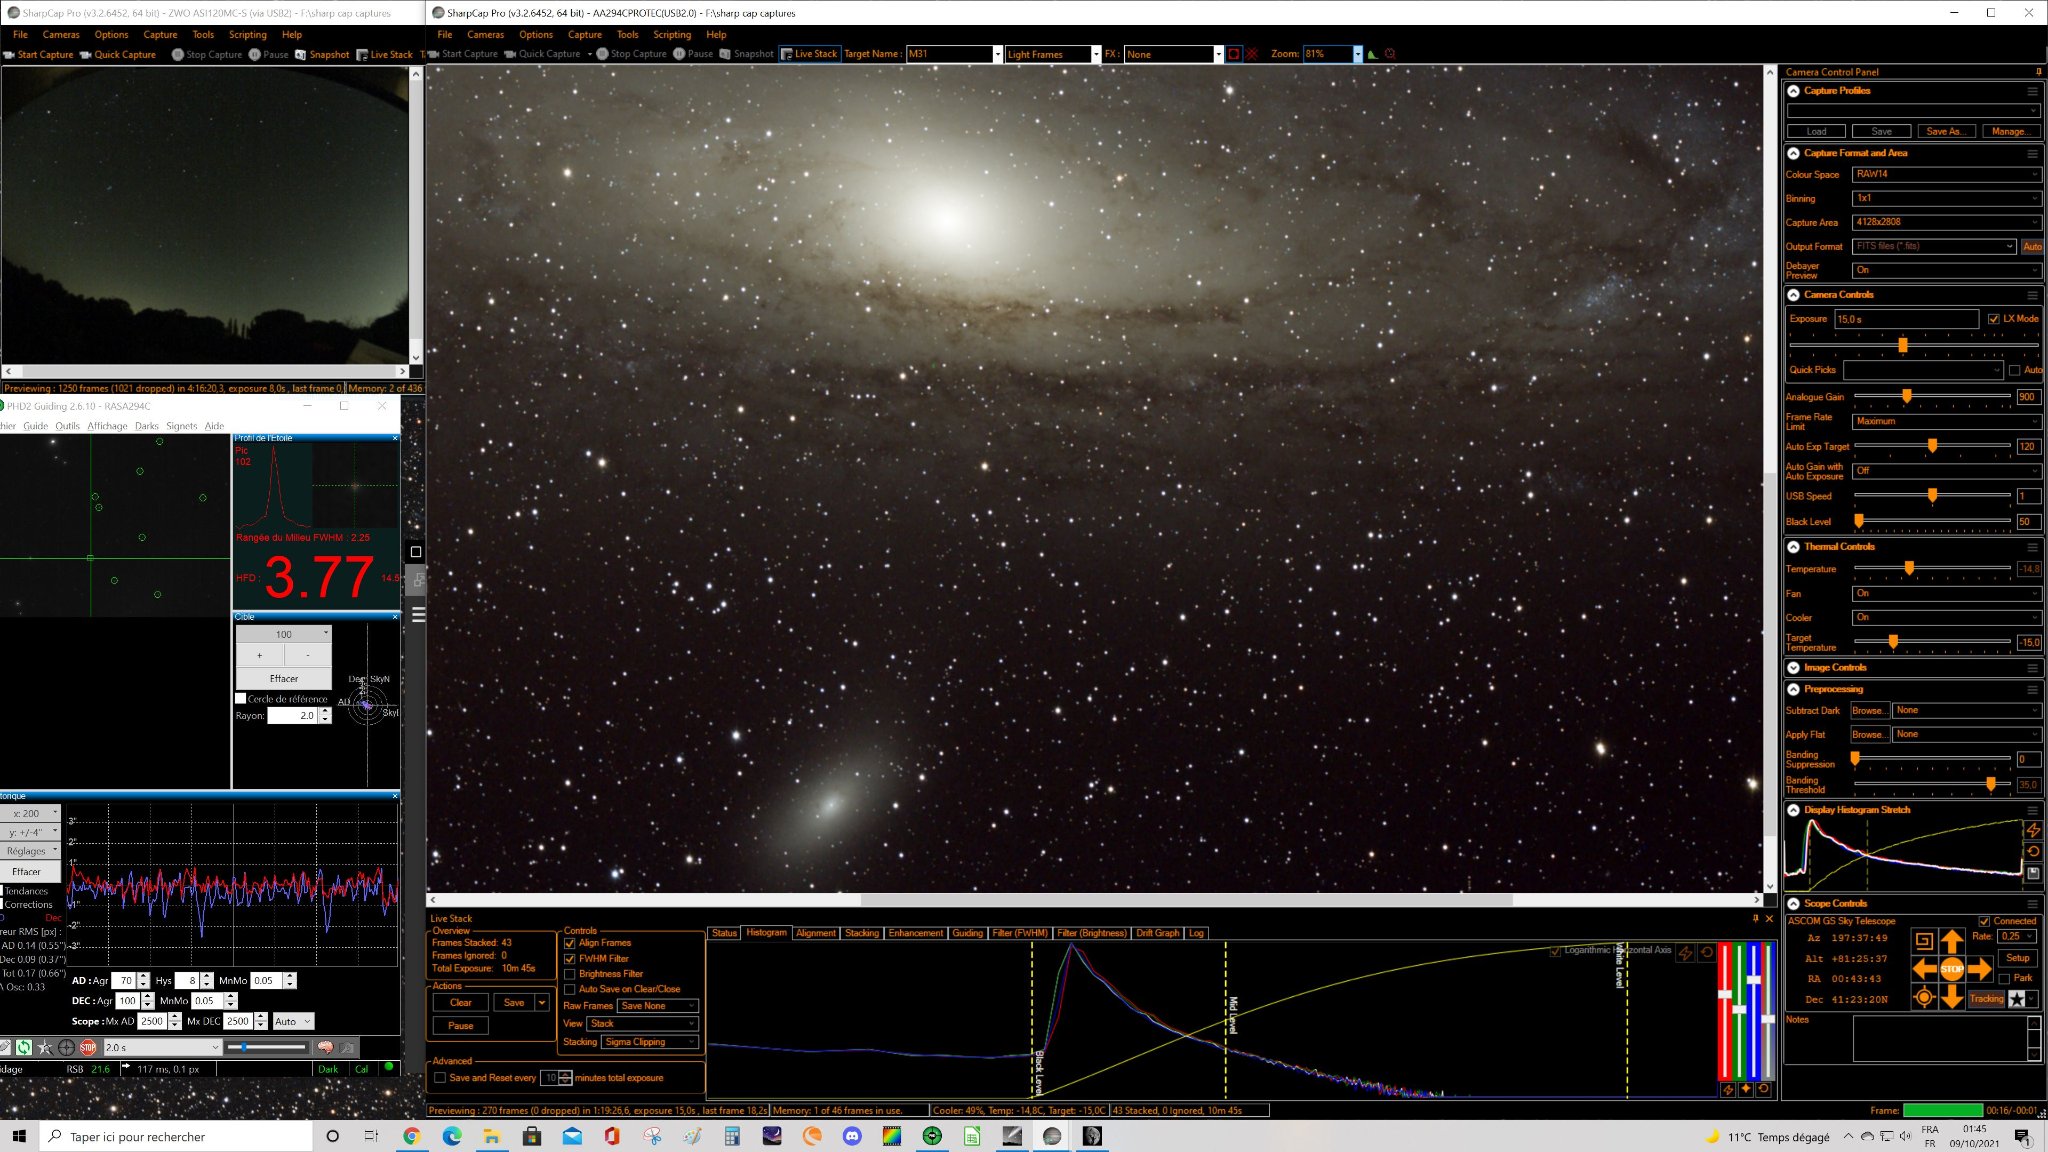Click the red STOP icon in PHD2
The width and height of the screenshot is (2048, 1152).
coord(88,1048)
